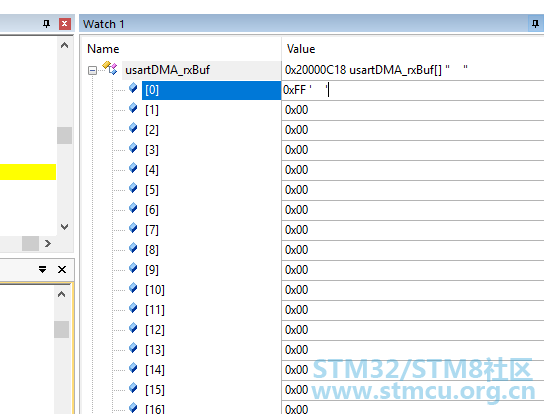Image resolution: width=544 pixels, height=414 pixels.
Task: Click the blue icon for element [12]
Action: [x=133, y=328]
